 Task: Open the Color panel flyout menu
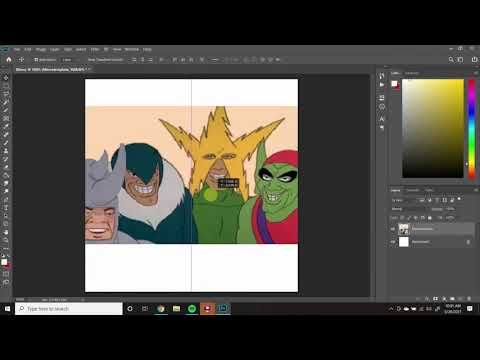click(476, 73)
